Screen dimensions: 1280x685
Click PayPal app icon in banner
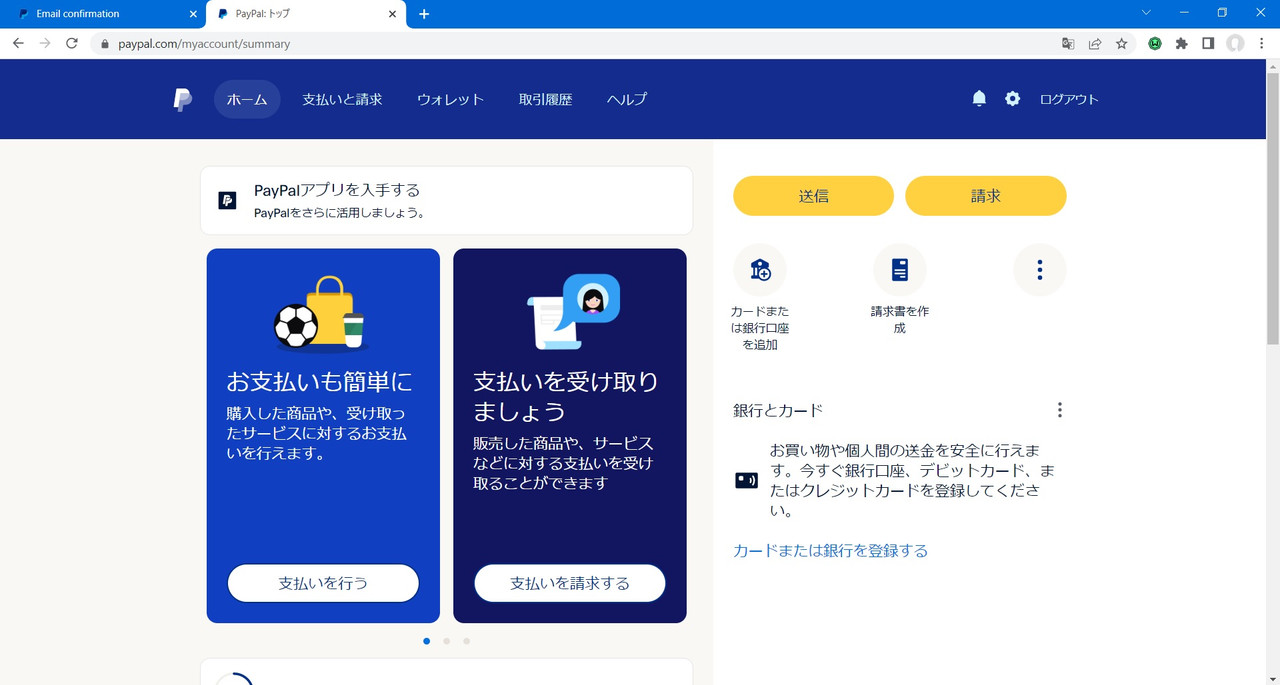[x=227, y=200]
